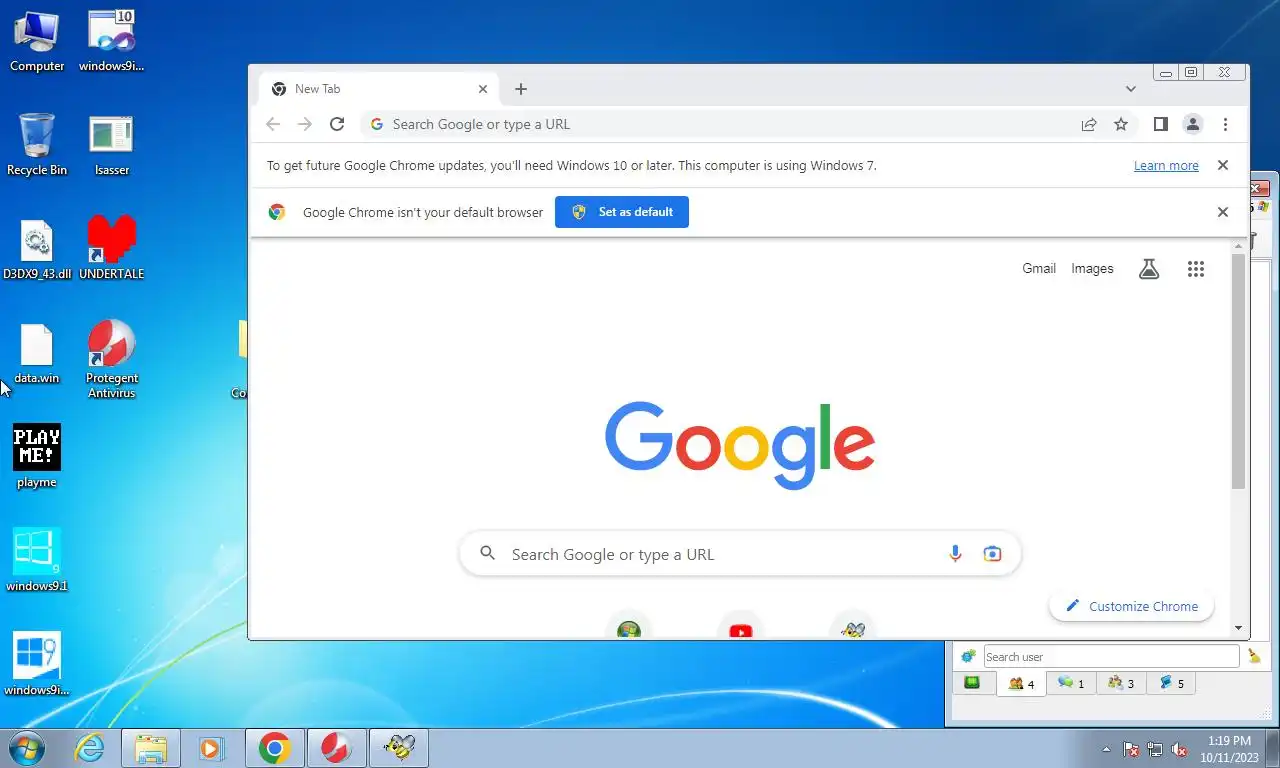Click Customize Chrome button

(x=1131, y=606)
